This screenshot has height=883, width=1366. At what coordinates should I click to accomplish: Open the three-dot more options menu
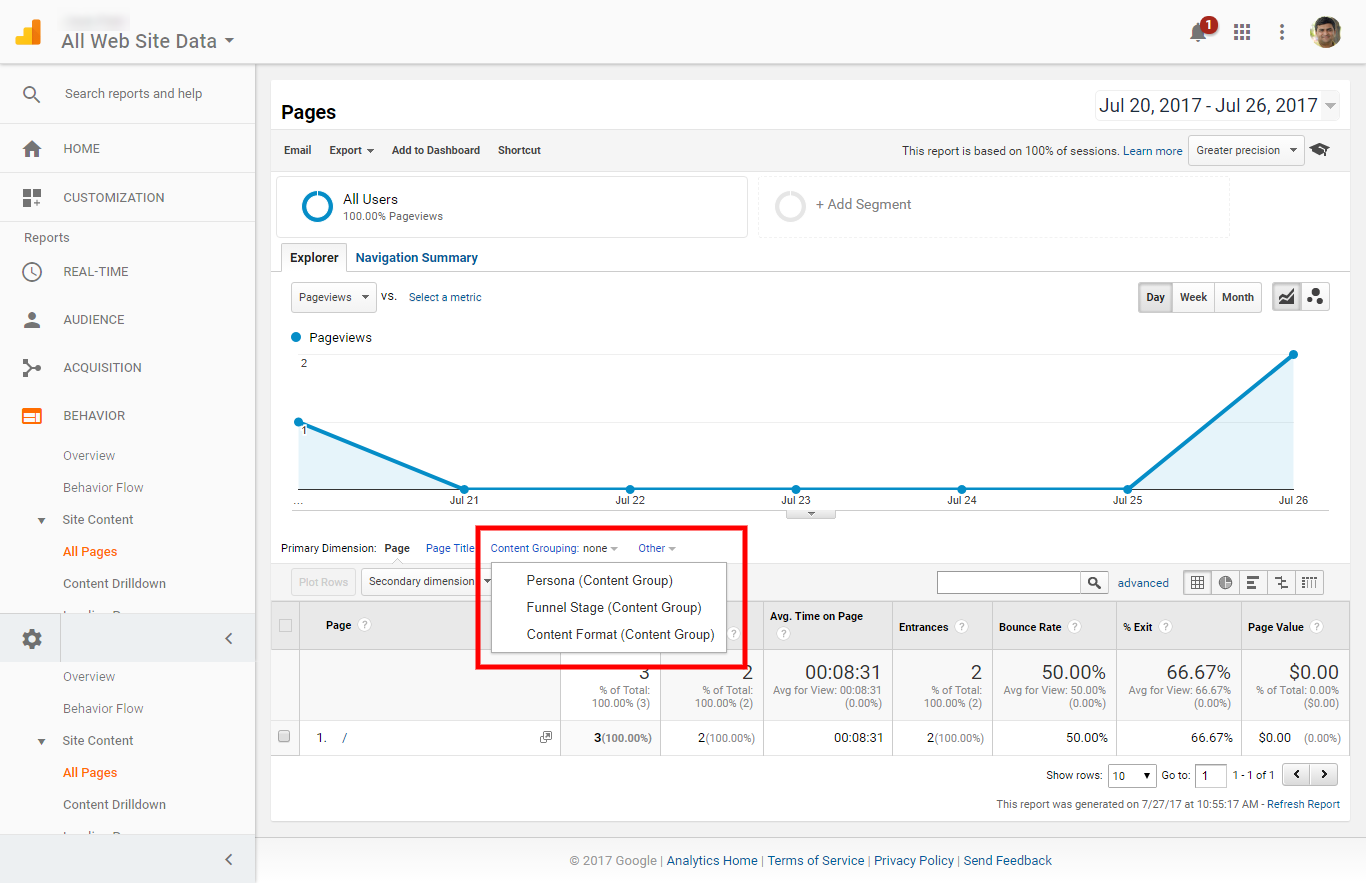tap(1282, 32)
